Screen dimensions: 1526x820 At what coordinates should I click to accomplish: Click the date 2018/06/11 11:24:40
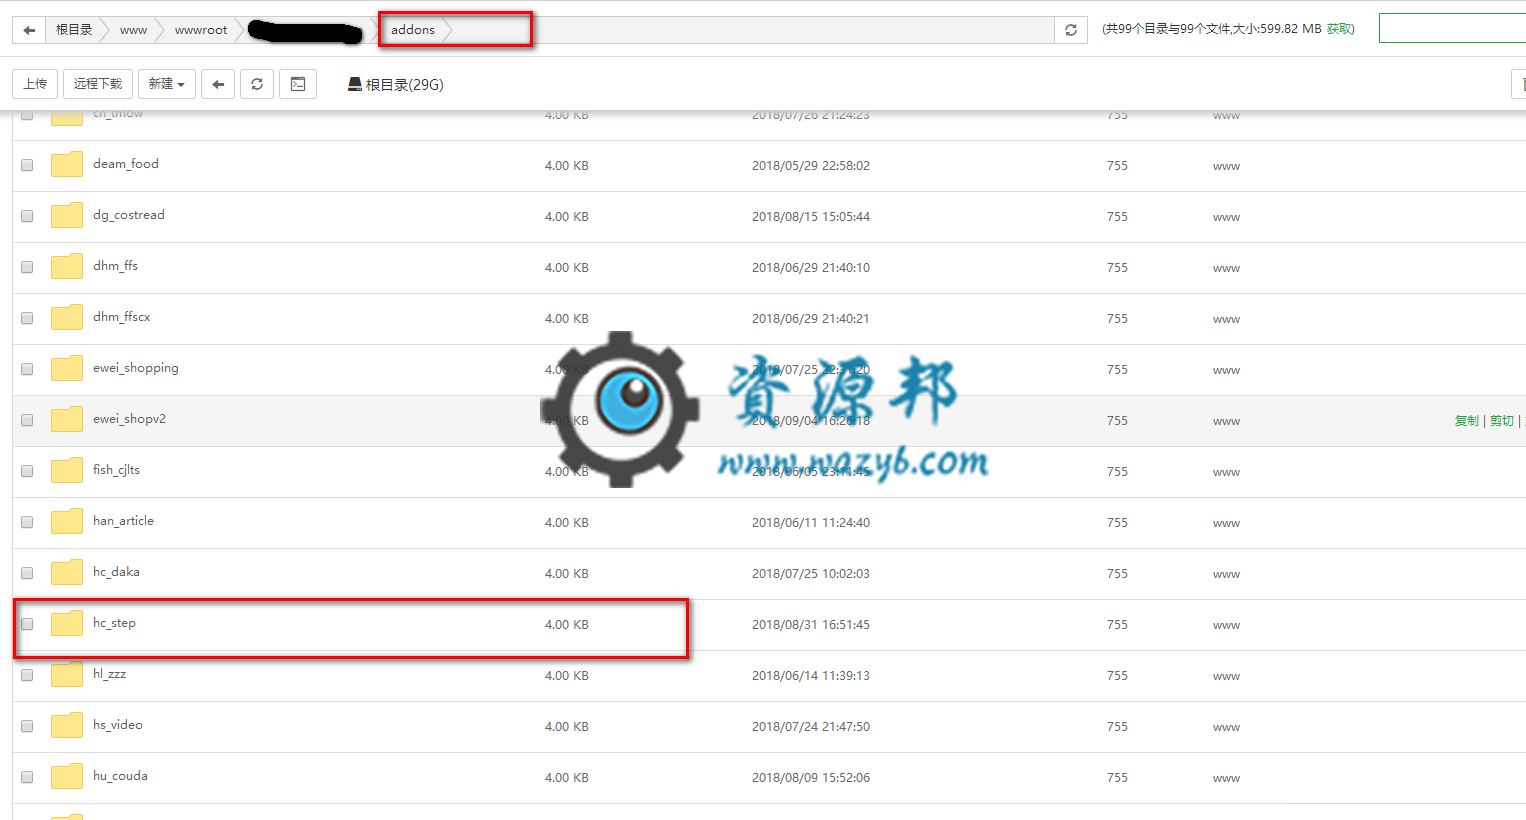pyautogui.click(x=811, y=523)
